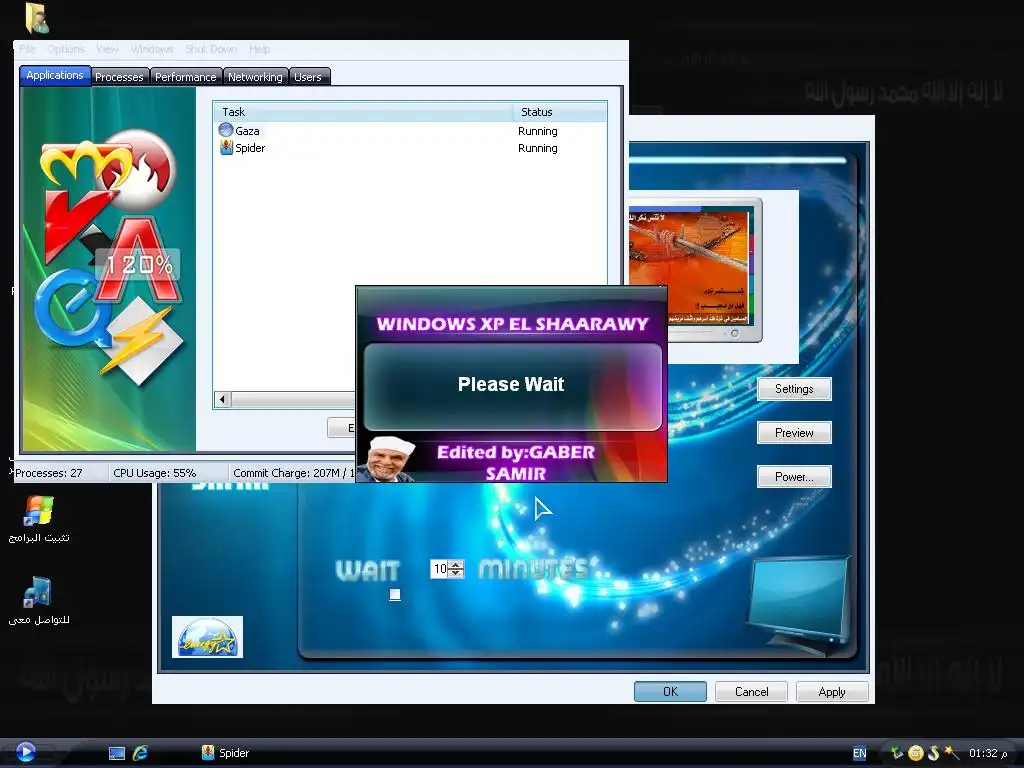Click Please Wait panel

pos(513,387)
